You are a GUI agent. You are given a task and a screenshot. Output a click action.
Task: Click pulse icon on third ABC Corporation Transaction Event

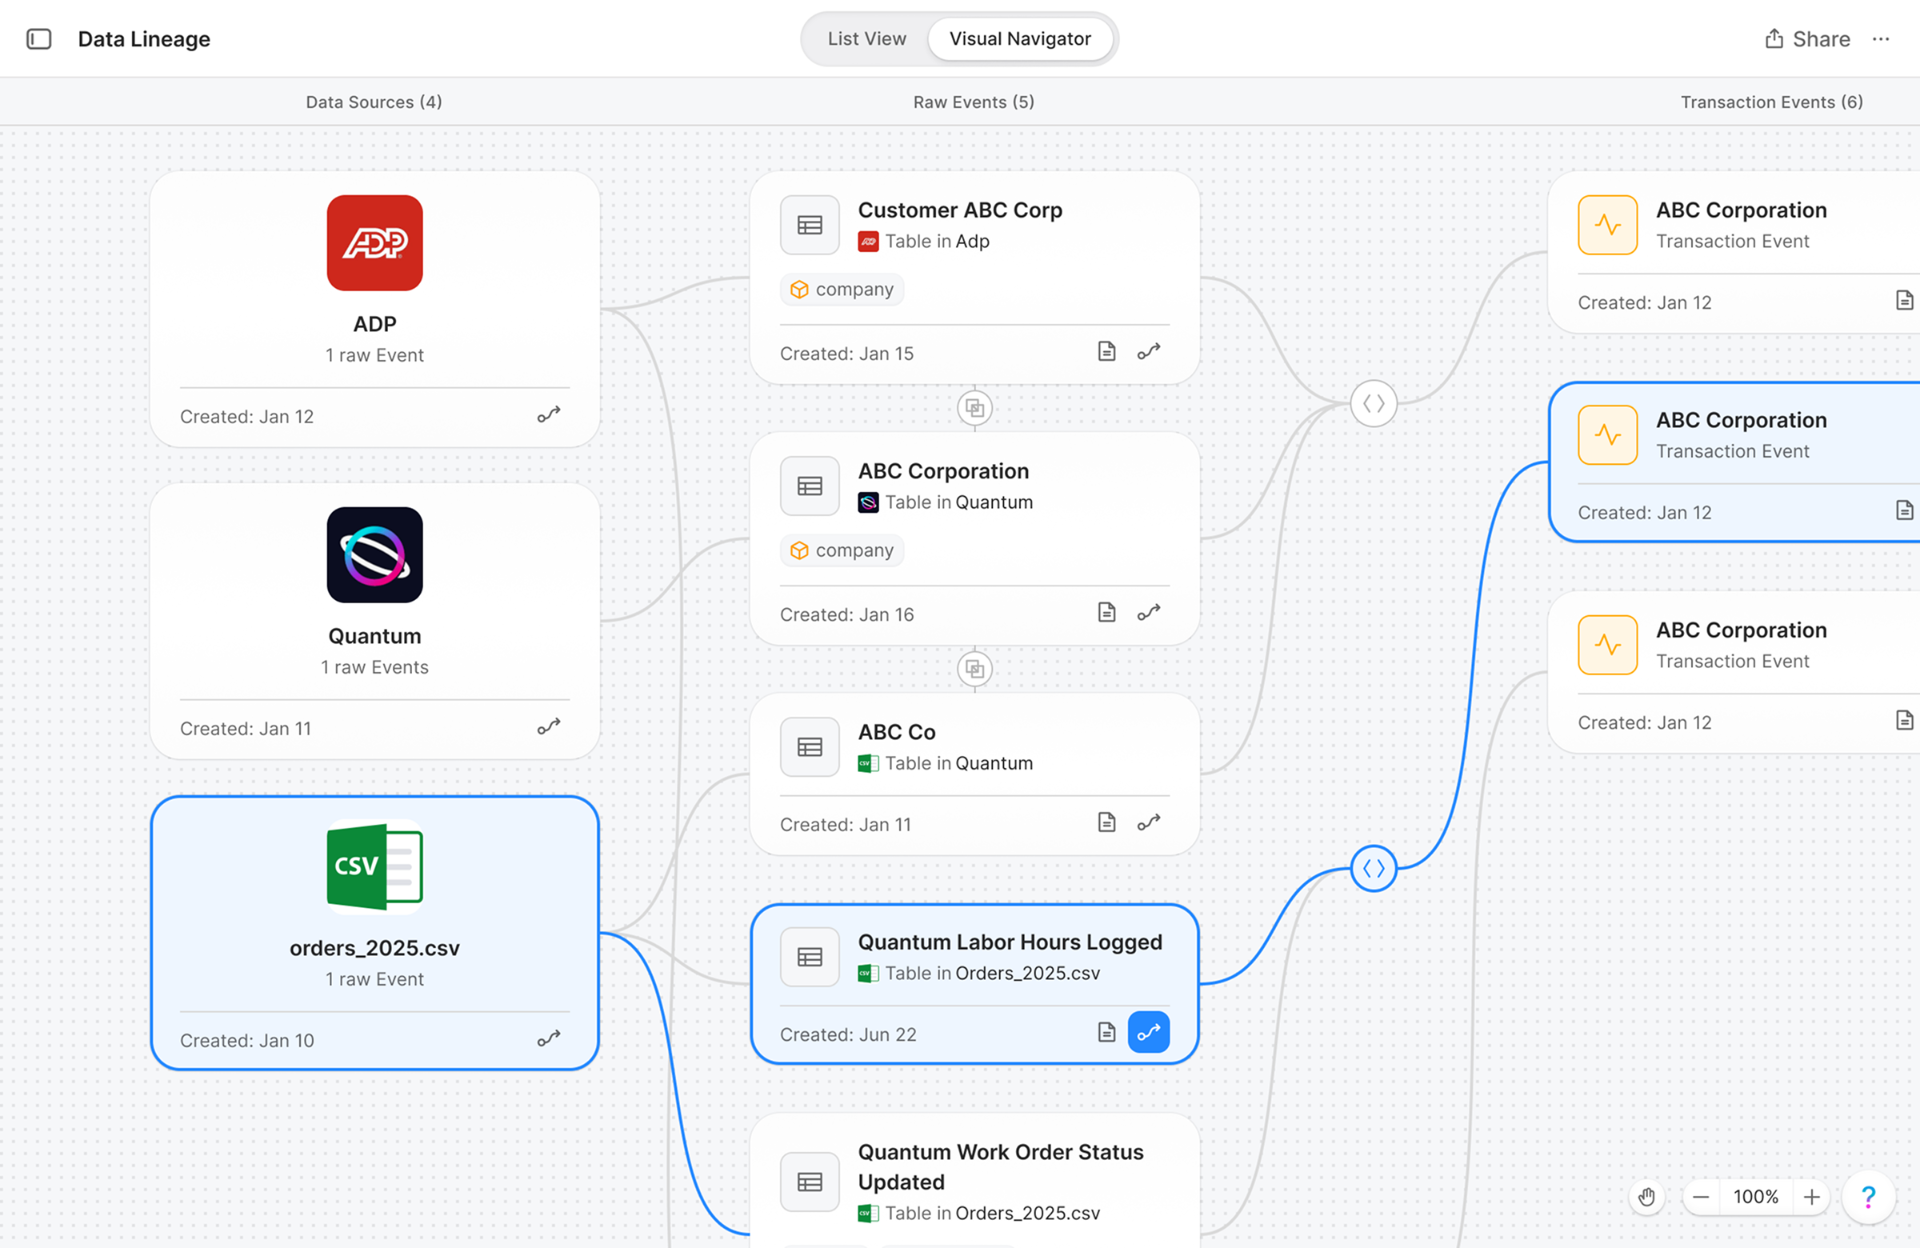[1608, 645]
